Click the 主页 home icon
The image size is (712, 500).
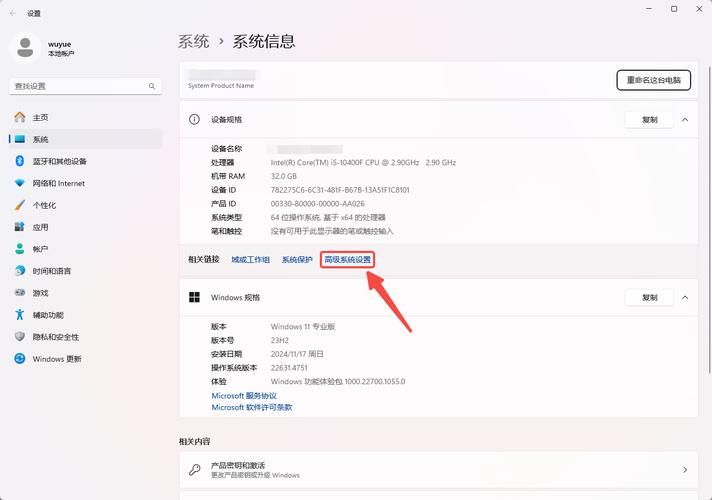(20, 117)
